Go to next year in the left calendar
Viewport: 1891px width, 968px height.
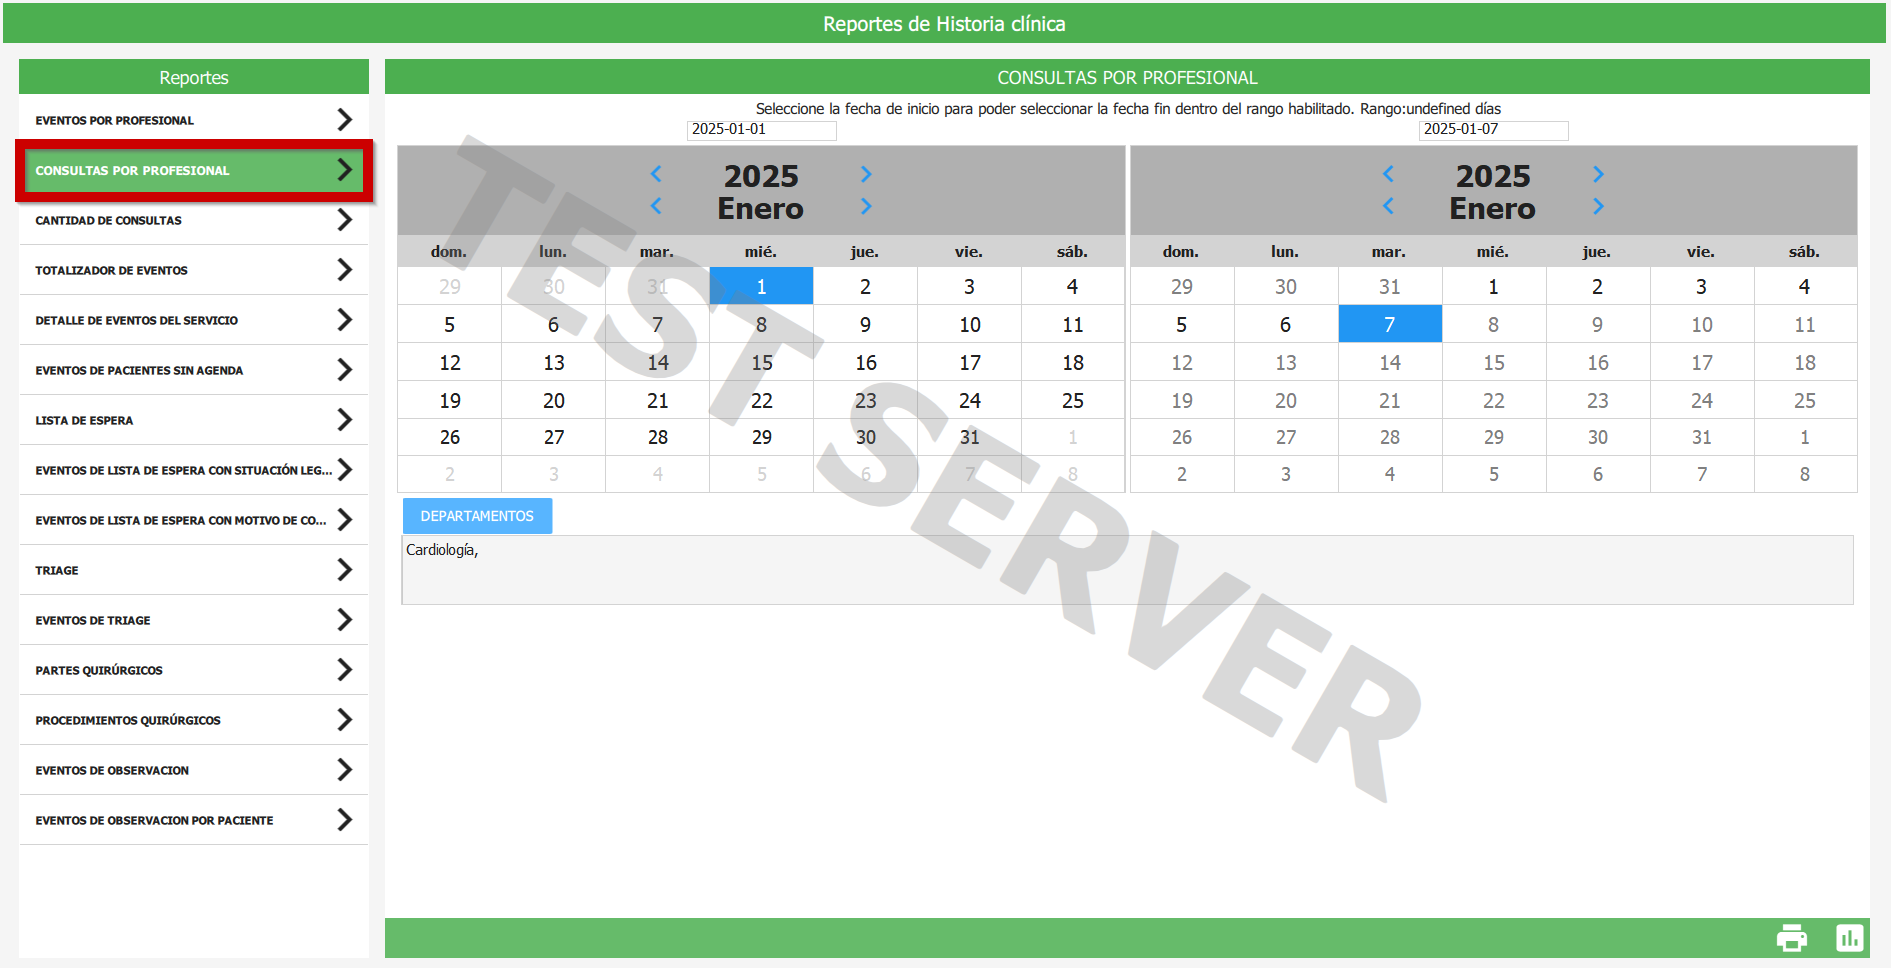pos(866,174)
